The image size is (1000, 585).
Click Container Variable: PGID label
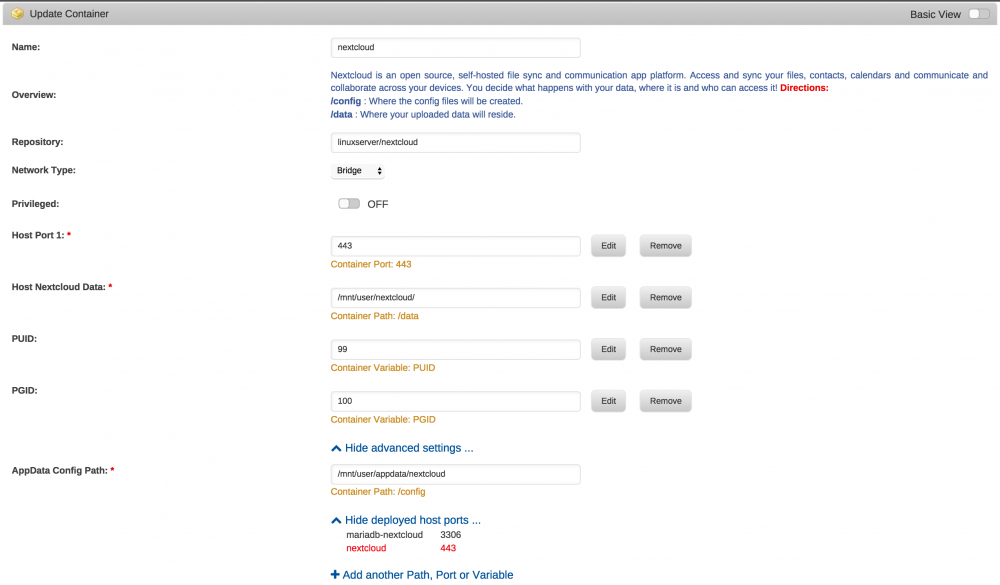[383, 419]
